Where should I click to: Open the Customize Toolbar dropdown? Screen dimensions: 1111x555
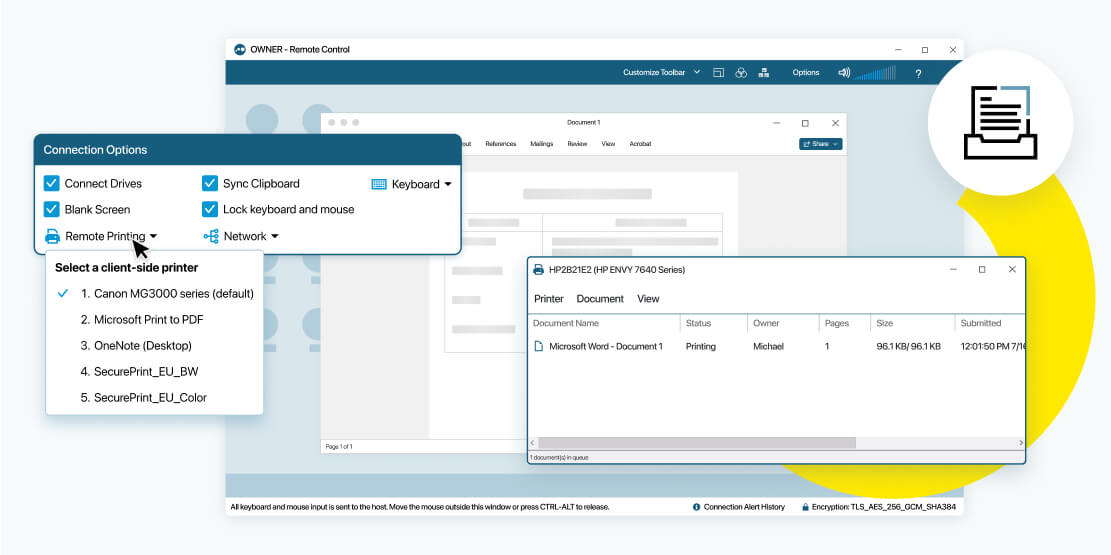pyautogui.click(x=662, y=72)
